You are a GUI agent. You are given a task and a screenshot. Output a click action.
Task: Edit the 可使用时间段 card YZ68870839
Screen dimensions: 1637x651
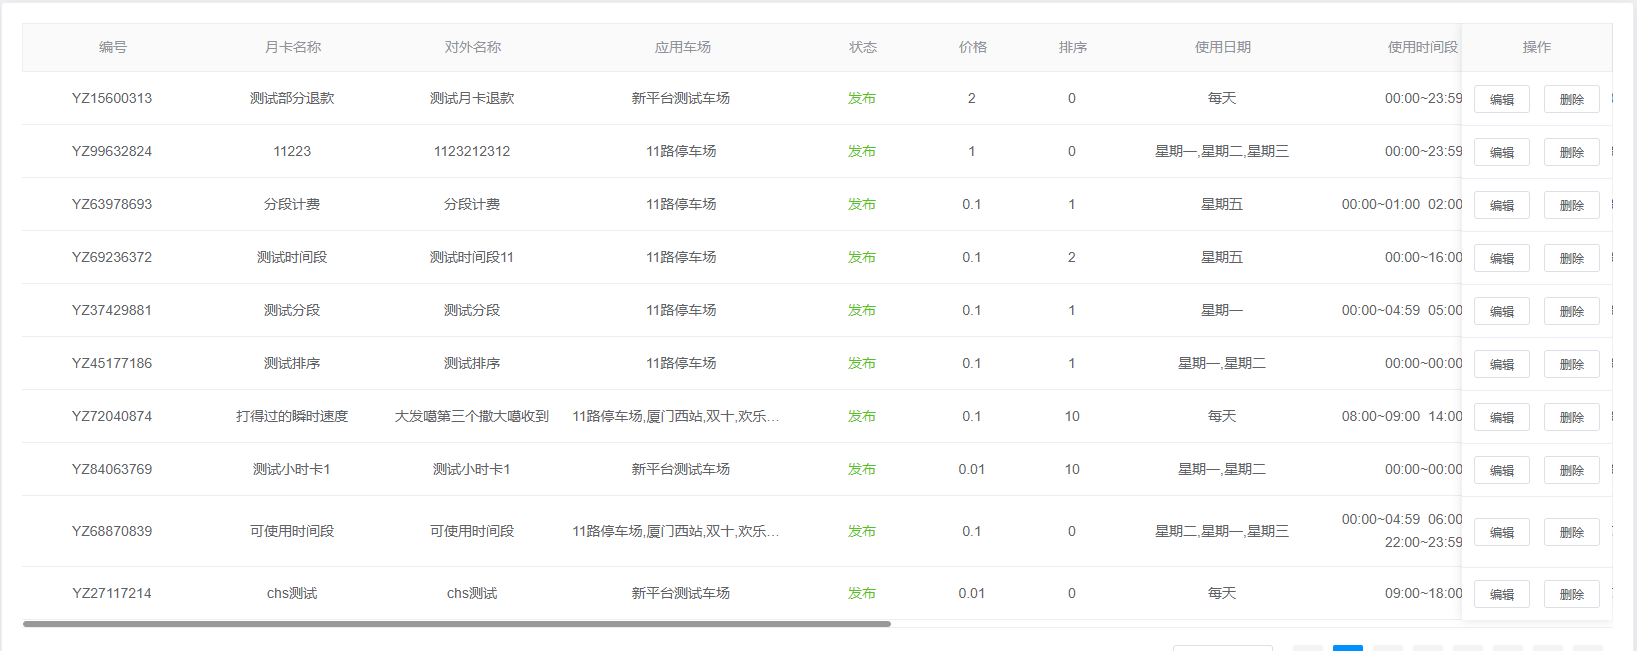[1501, 532]
